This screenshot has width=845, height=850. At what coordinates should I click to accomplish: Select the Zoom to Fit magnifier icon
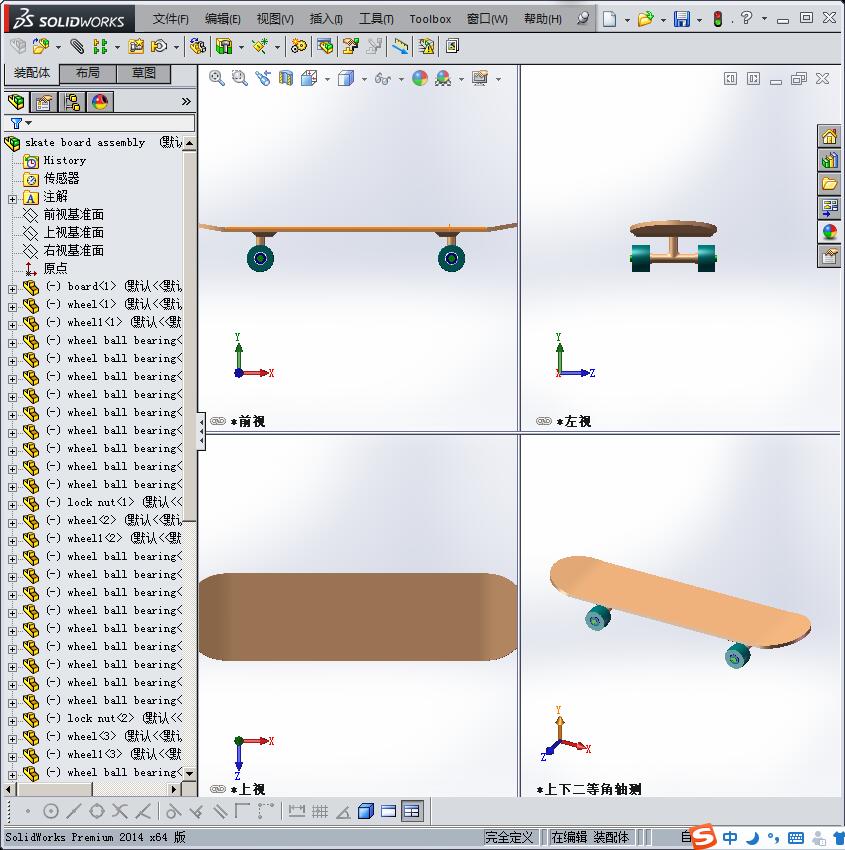[x=217, y=79]
